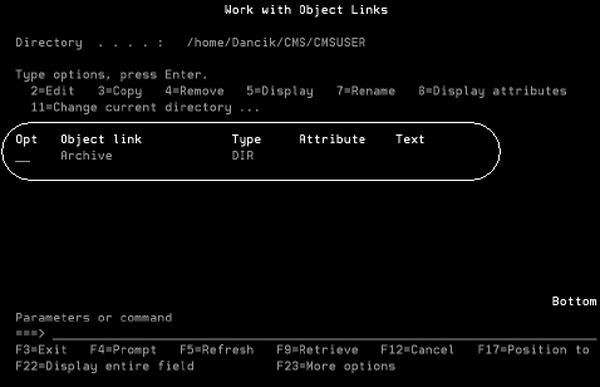Click the Opt input field beside Archive
Viewport: 600px width, 387px height.
click(23, 156)
